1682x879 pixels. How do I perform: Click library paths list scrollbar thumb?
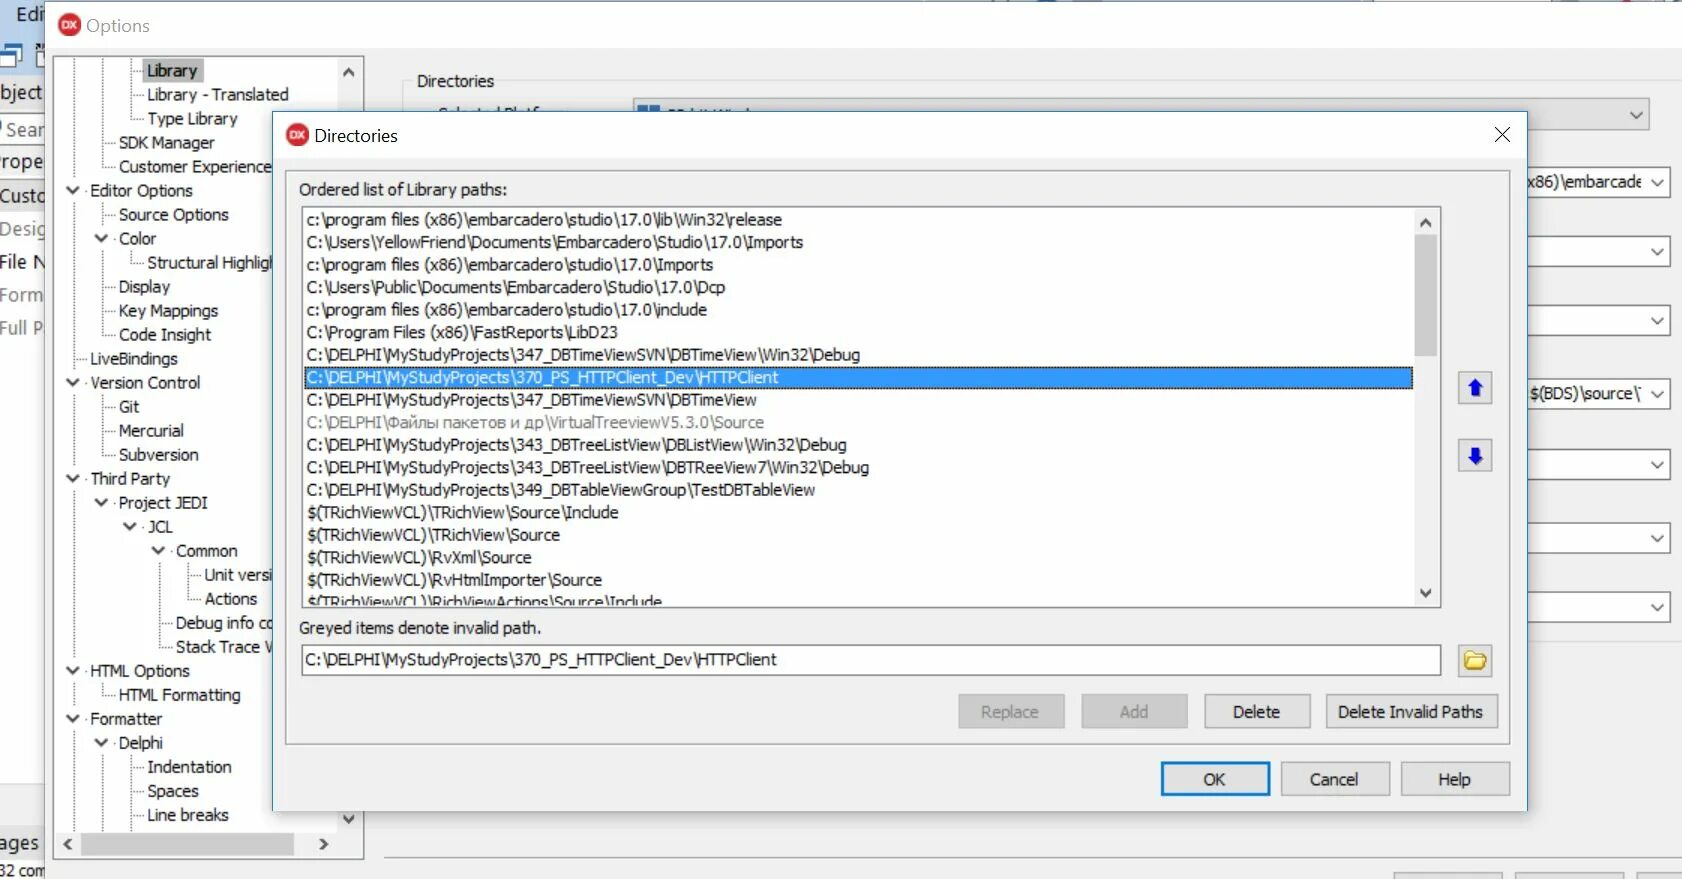(x=1426, y=295)
